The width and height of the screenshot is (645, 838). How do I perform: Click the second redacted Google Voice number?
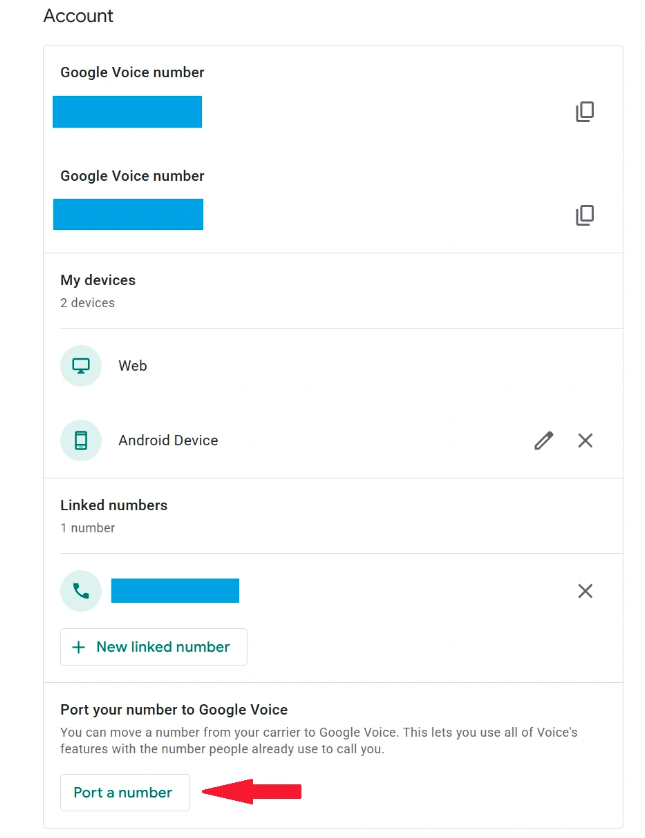point(128,214)
